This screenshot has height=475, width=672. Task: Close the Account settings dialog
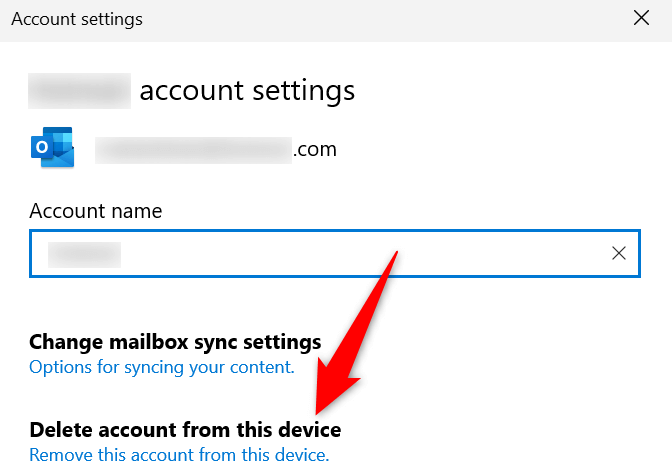(641, 18)
